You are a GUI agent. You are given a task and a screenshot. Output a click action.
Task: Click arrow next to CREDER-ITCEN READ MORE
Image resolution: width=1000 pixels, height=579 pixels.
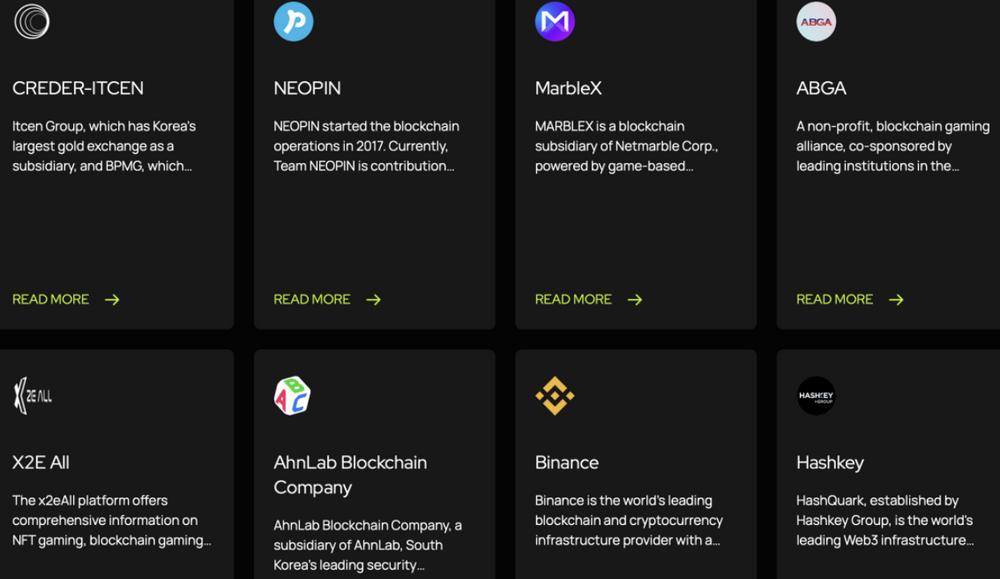(x=112, y=299)
